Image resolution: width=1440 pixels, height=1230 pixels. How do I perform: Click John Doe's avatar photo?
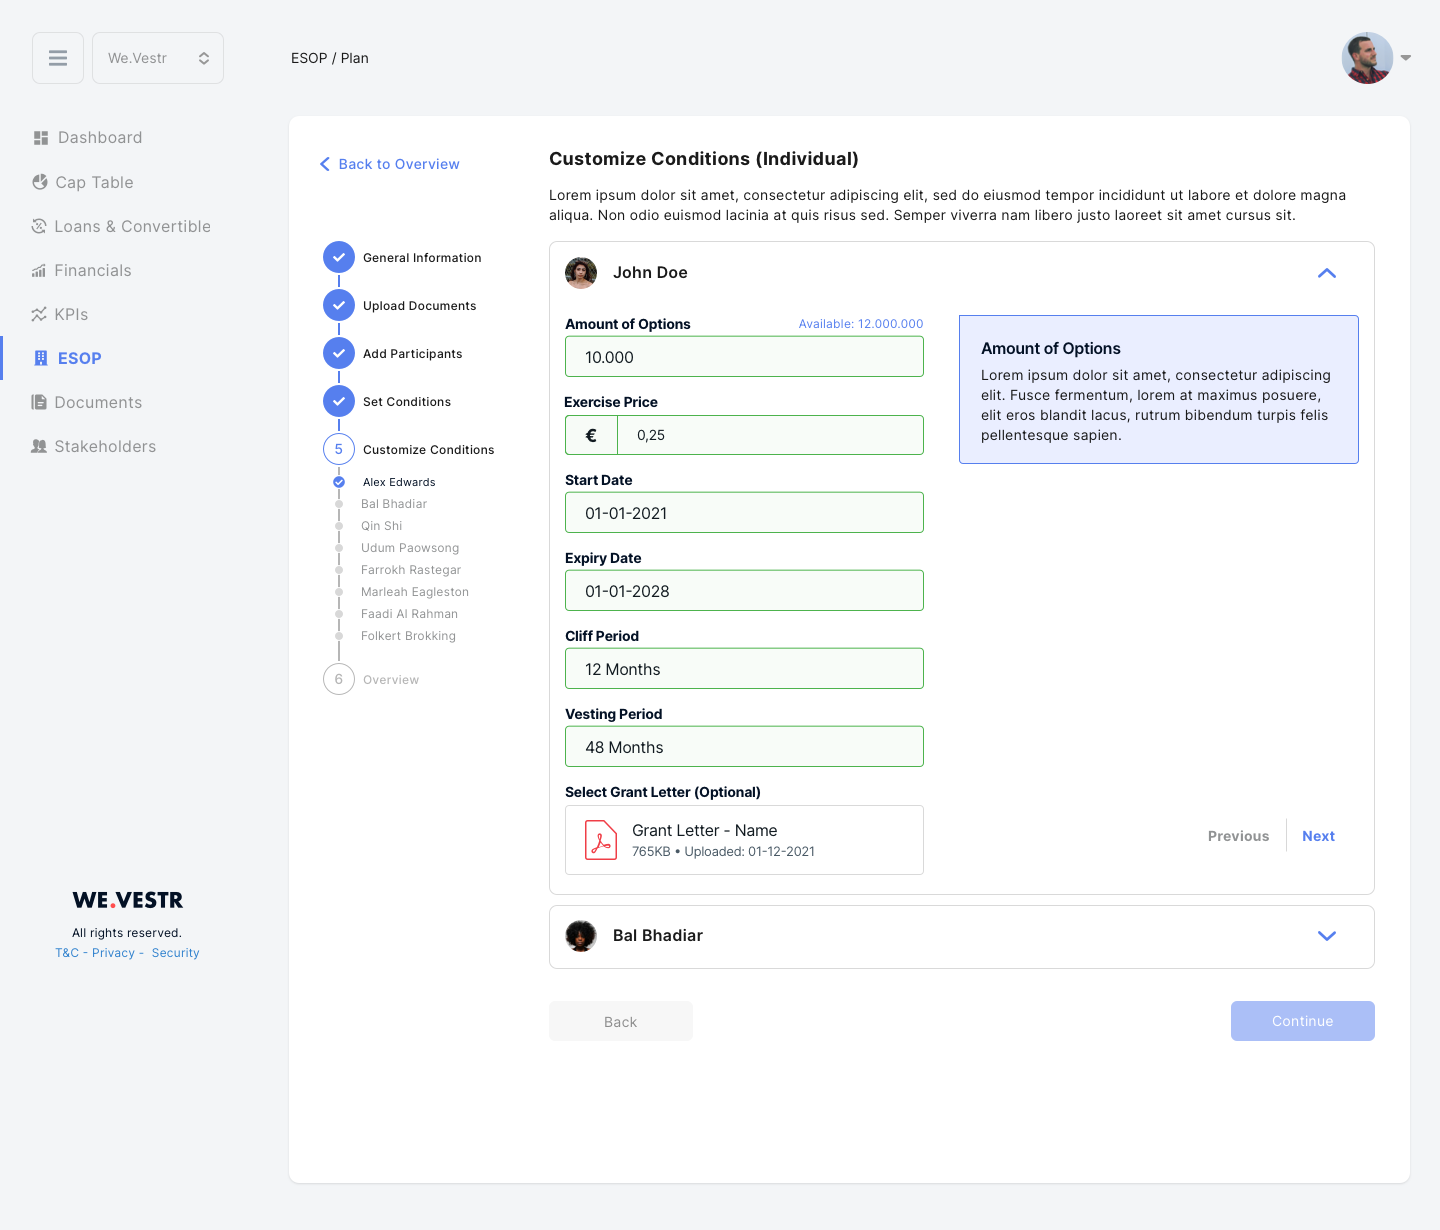pos(581,273)
